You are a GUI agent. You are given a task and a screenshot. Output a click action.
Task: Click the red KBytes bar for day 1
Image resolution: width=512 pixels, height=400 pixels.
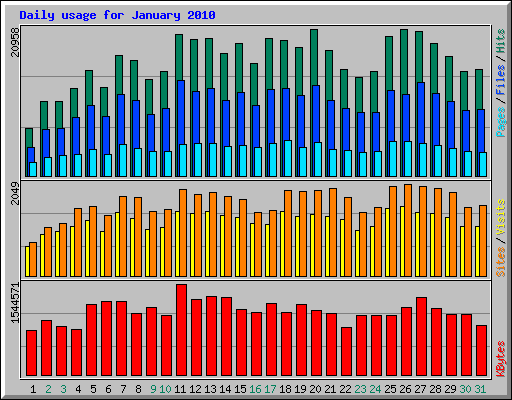coord(31,353)
